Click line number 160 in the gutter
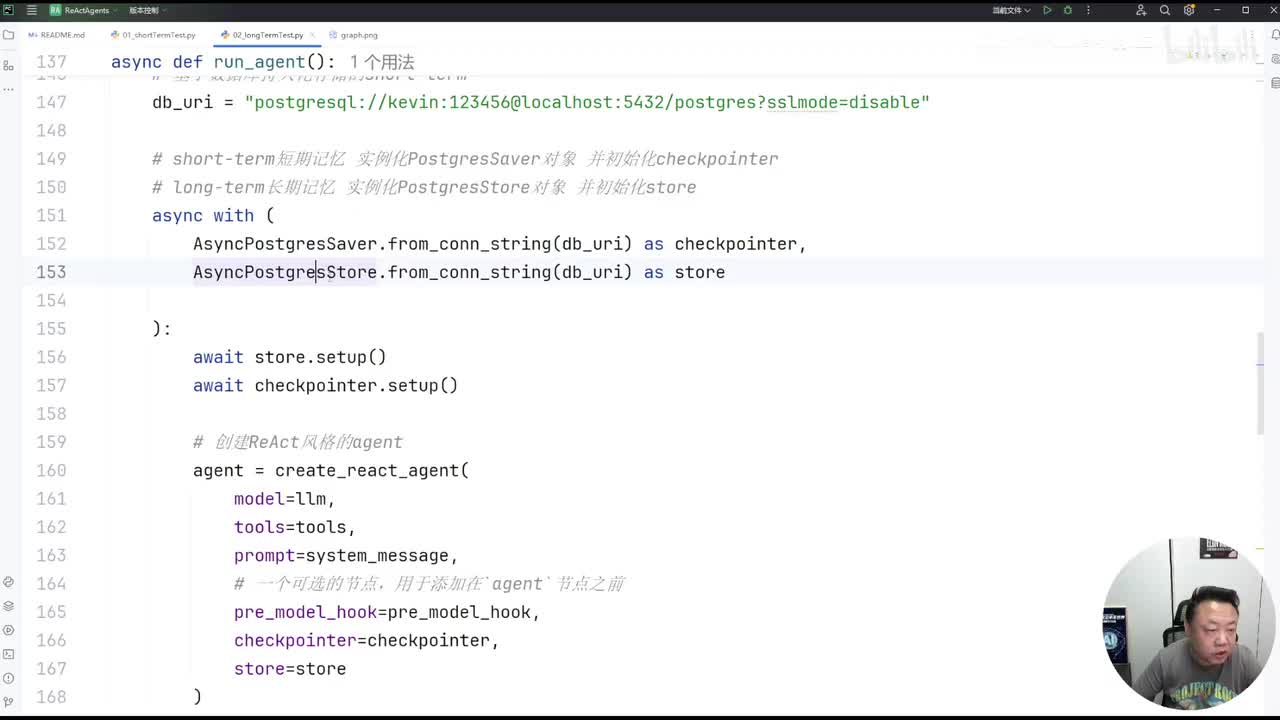The image size is (1280, 720). click(51, 470)
